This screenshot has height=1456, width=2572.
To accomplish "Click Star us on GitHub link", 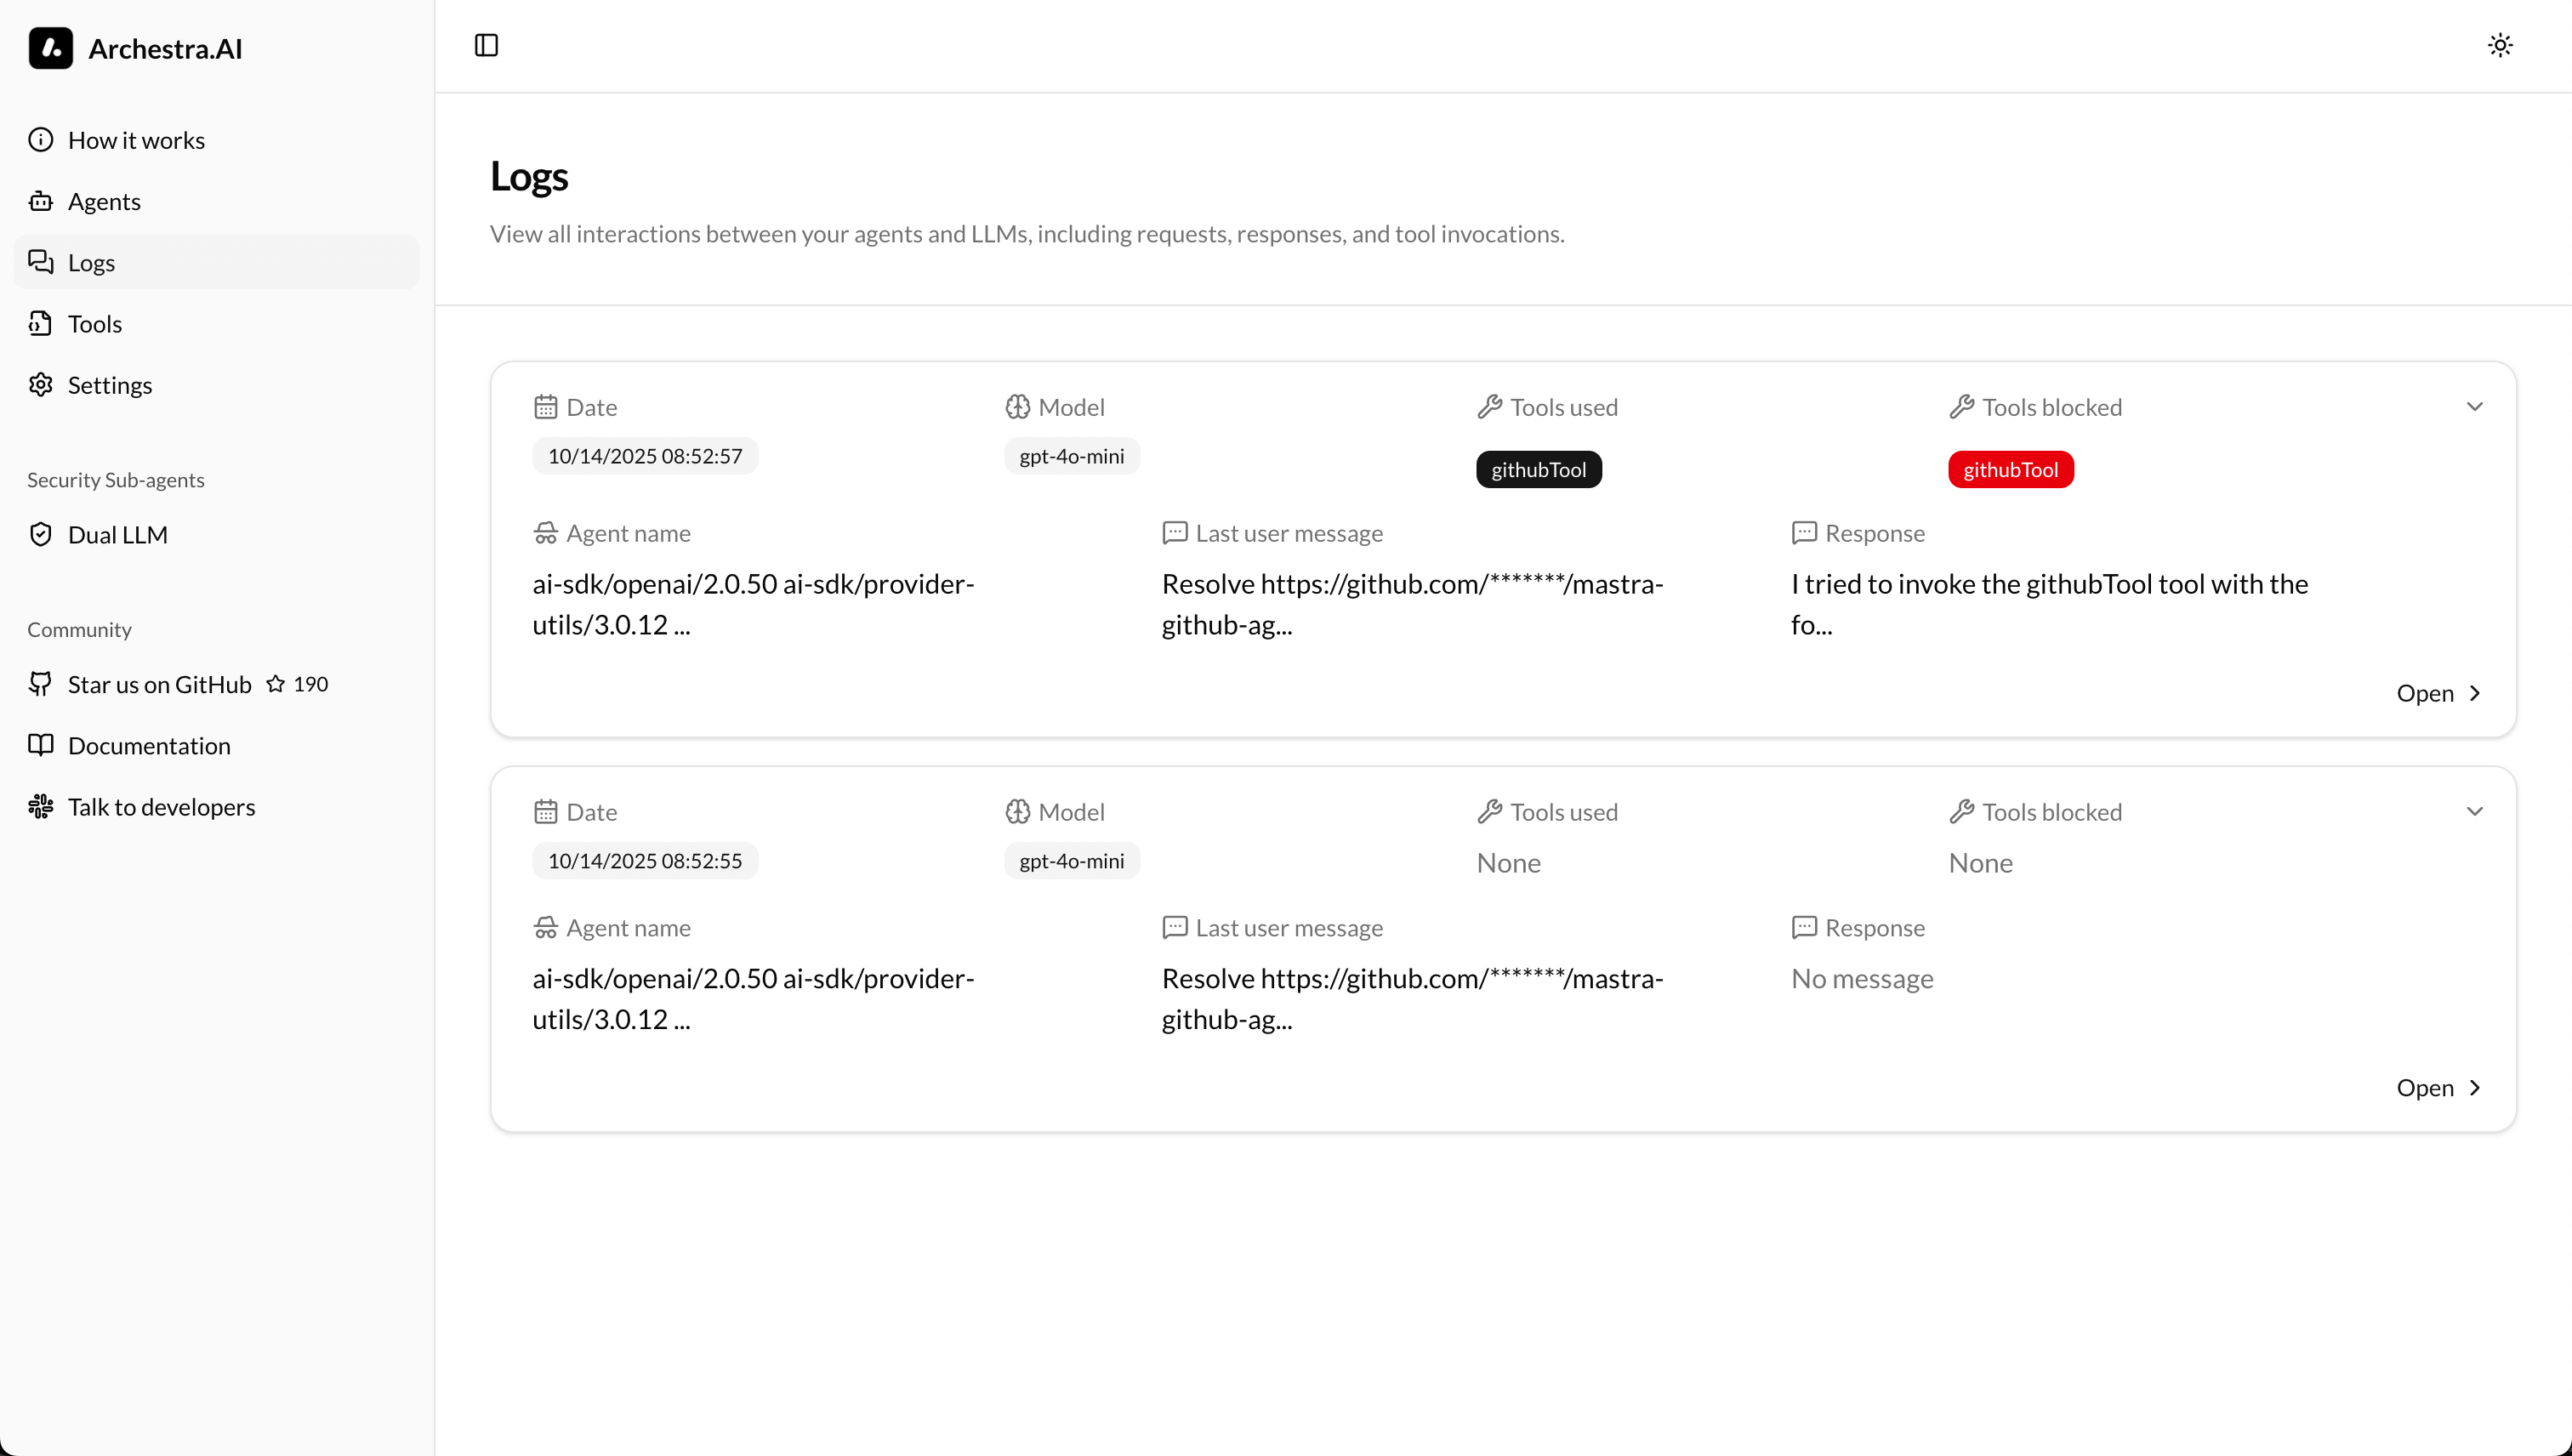I will 159,684.
